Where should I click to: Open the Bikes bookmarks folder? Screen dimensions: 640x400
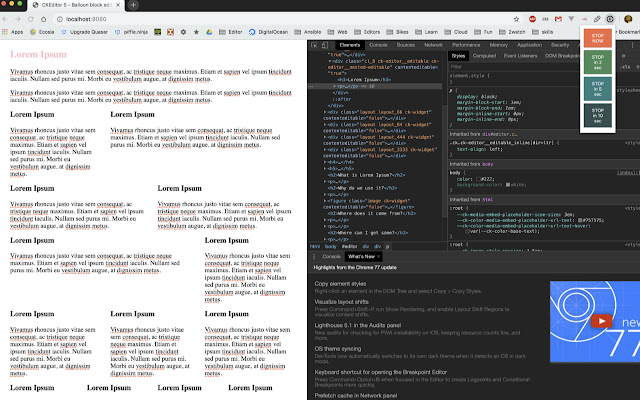[x=398, y=32]
